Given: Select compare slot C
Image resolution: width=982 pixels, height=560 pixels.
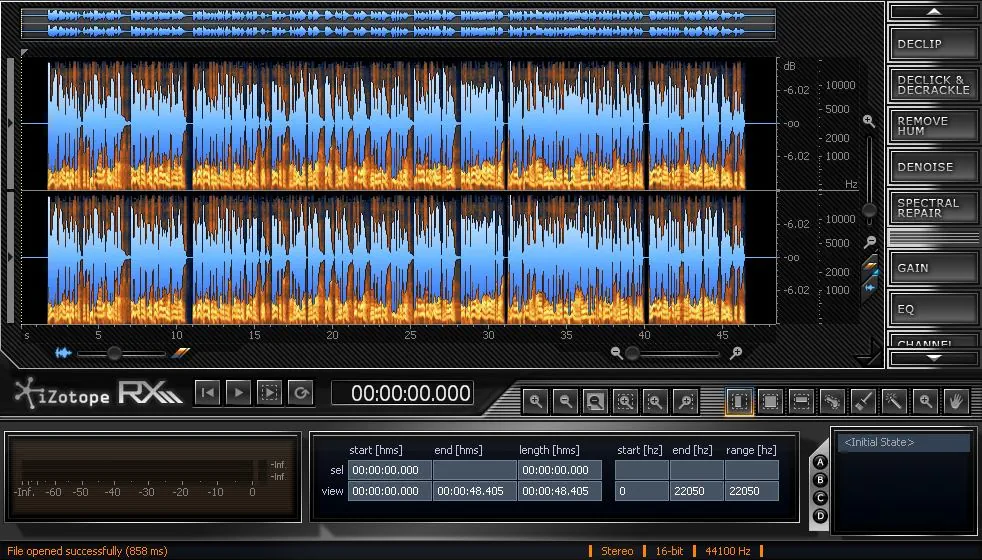Looking at the screenshot, I should pos(820,498).
